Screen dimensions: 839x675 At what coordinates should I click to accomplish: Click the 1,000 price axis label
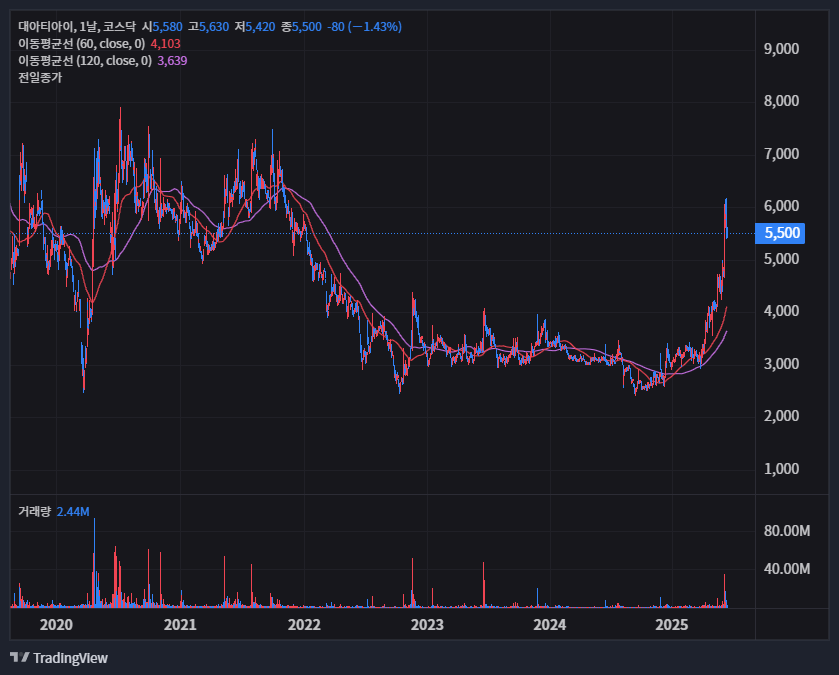point(781,469)
